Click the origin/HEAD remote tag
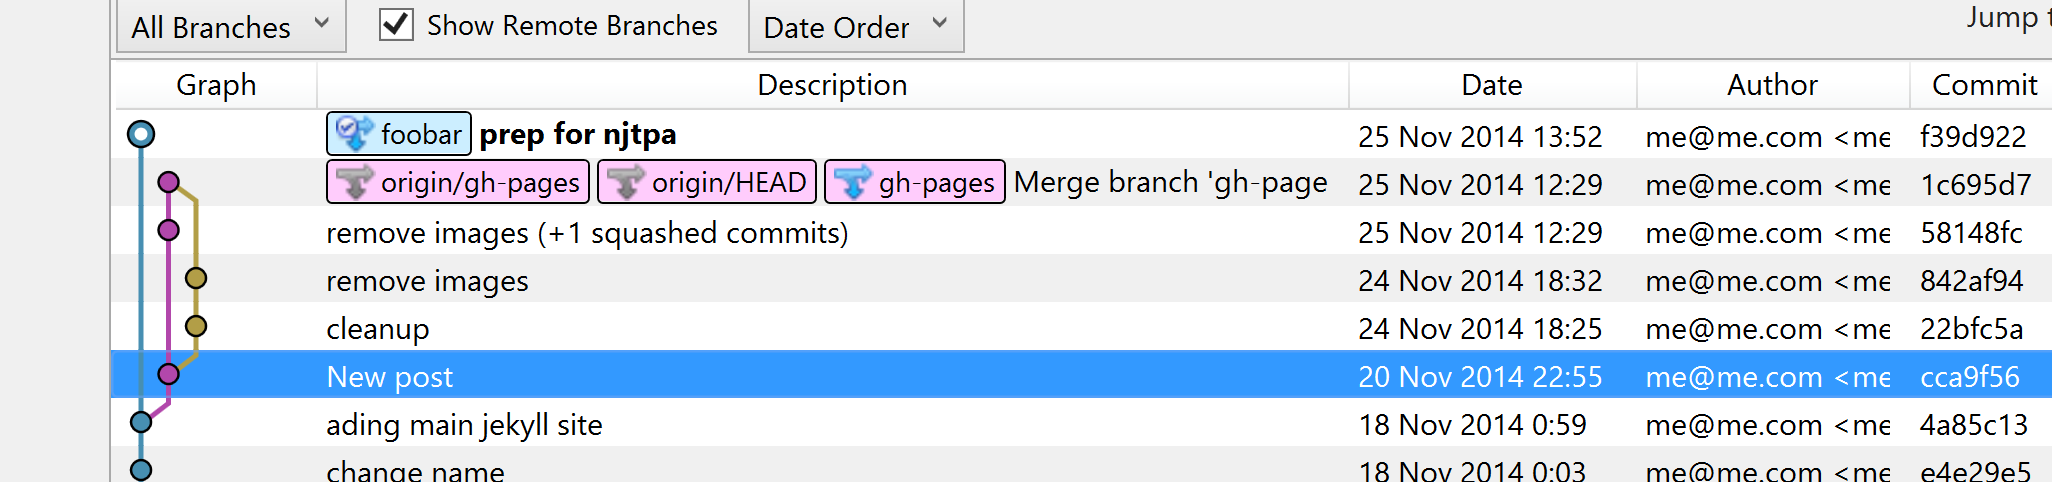Viewport: 2052px width, 482px height. click(708, 182)
